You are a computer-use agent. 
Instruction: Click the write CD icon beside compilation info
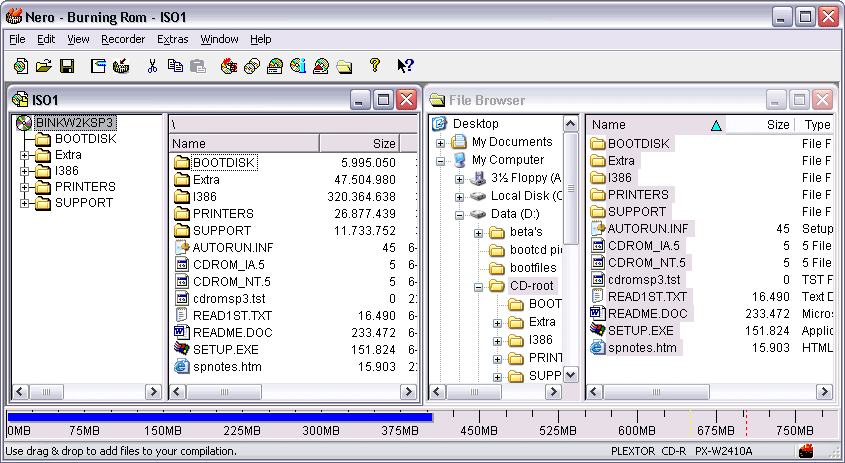(x=121, y=66)
